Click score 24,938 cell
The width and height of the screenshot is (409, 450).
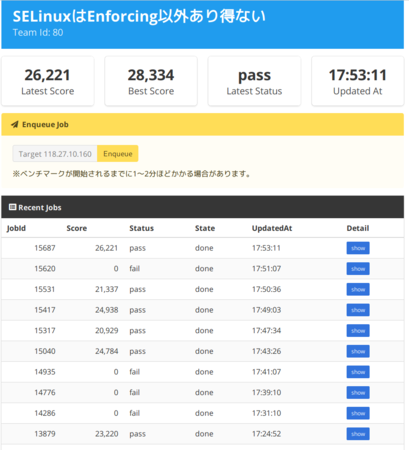107,310
